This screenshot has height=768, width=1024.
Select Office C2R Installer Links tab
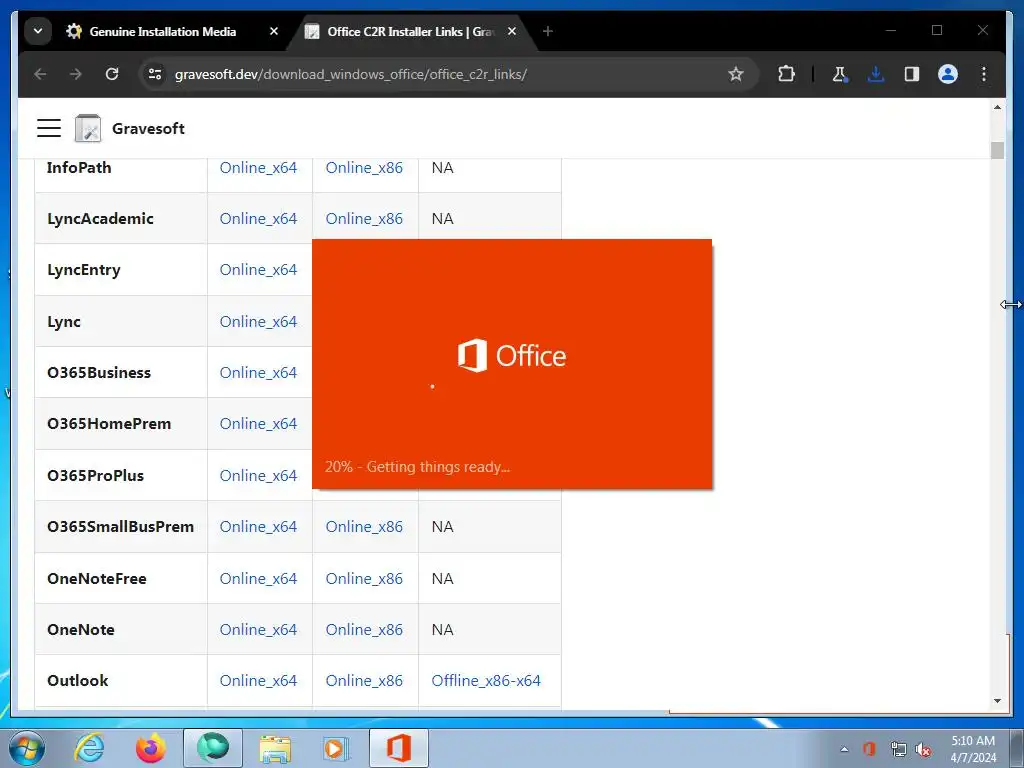(x=410, y=31)
